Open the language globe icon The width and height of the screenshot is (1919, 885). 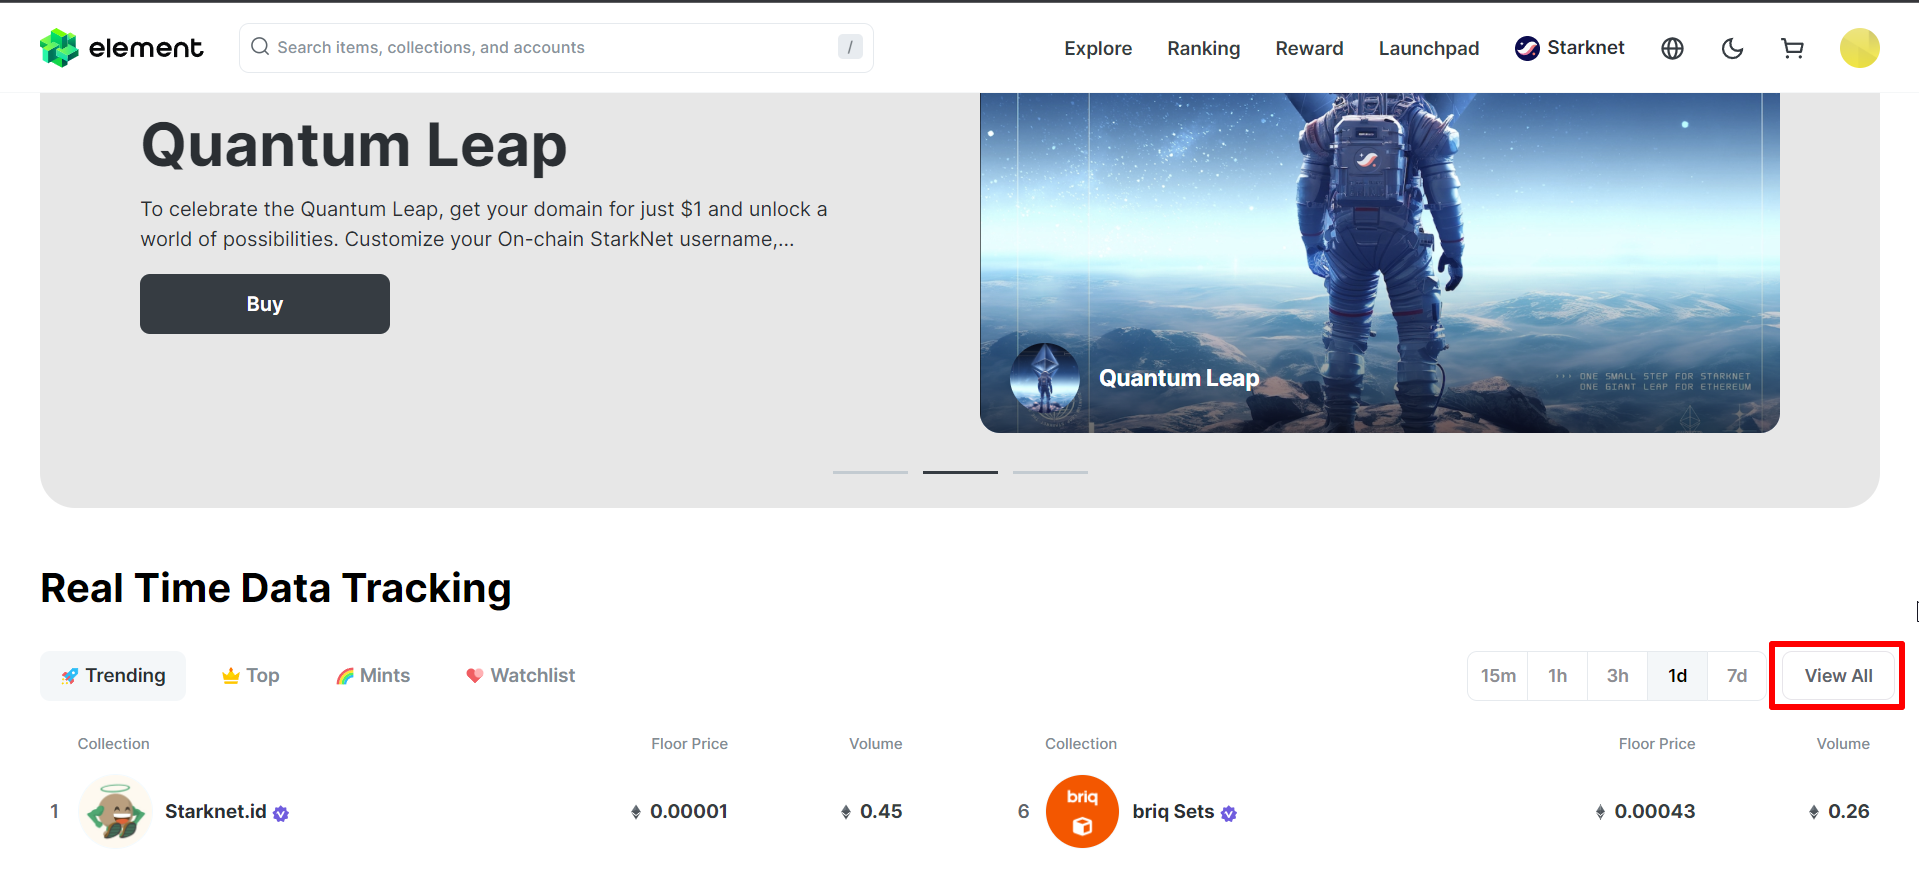[x=1672, y=48]
